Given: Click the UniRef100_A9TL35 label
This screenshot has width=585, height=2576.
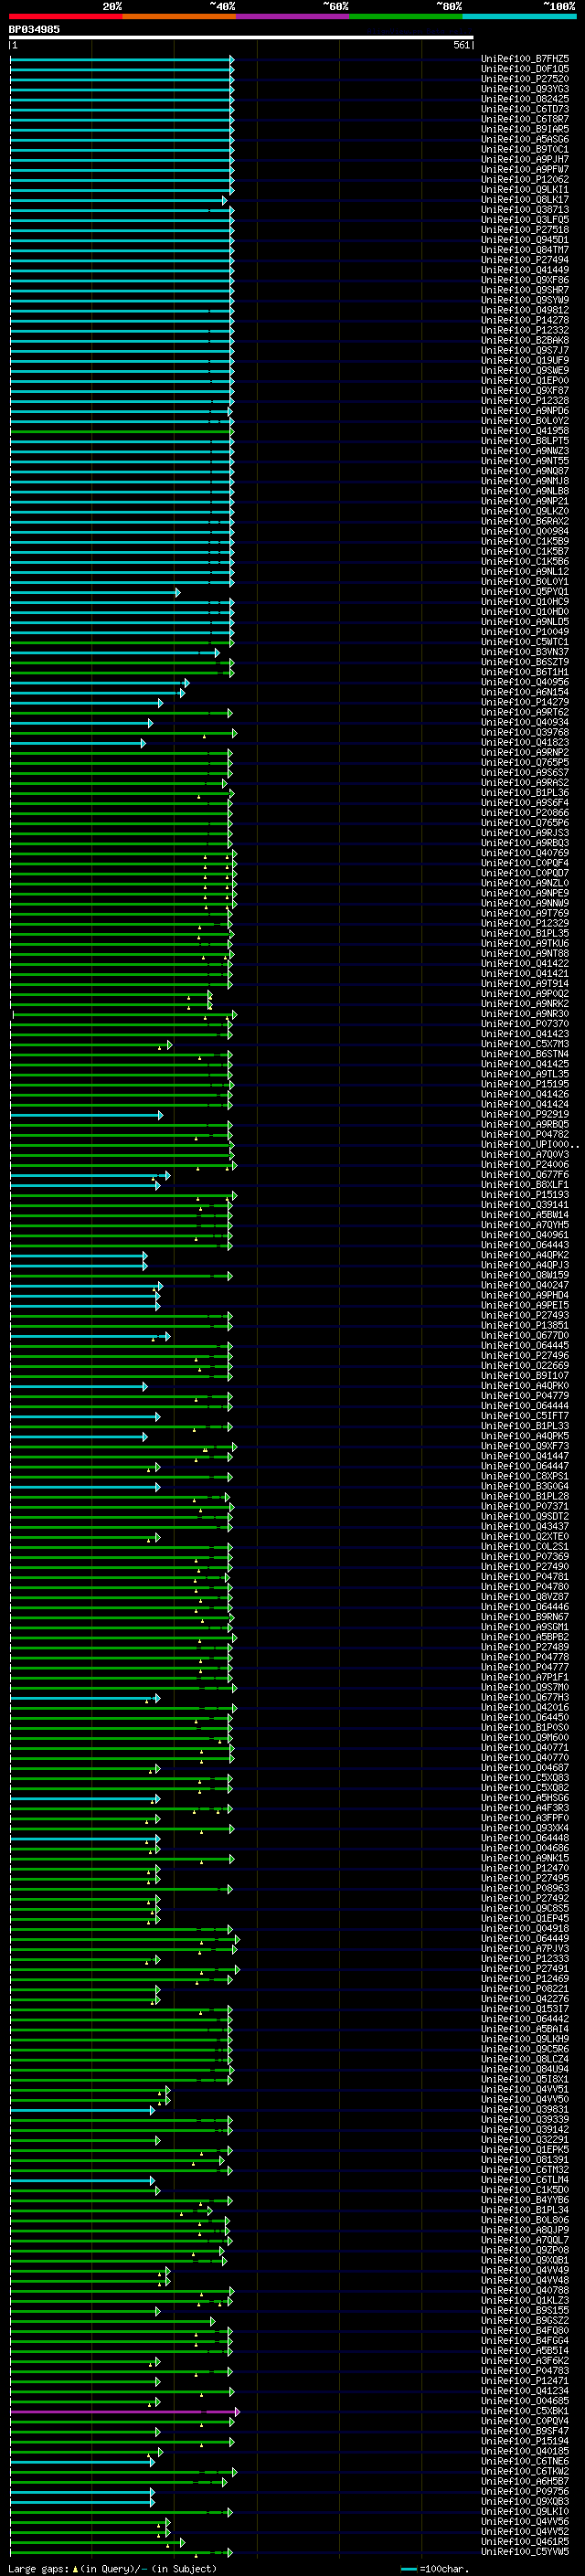Looking at the screenshot, I should [525, 1074].
